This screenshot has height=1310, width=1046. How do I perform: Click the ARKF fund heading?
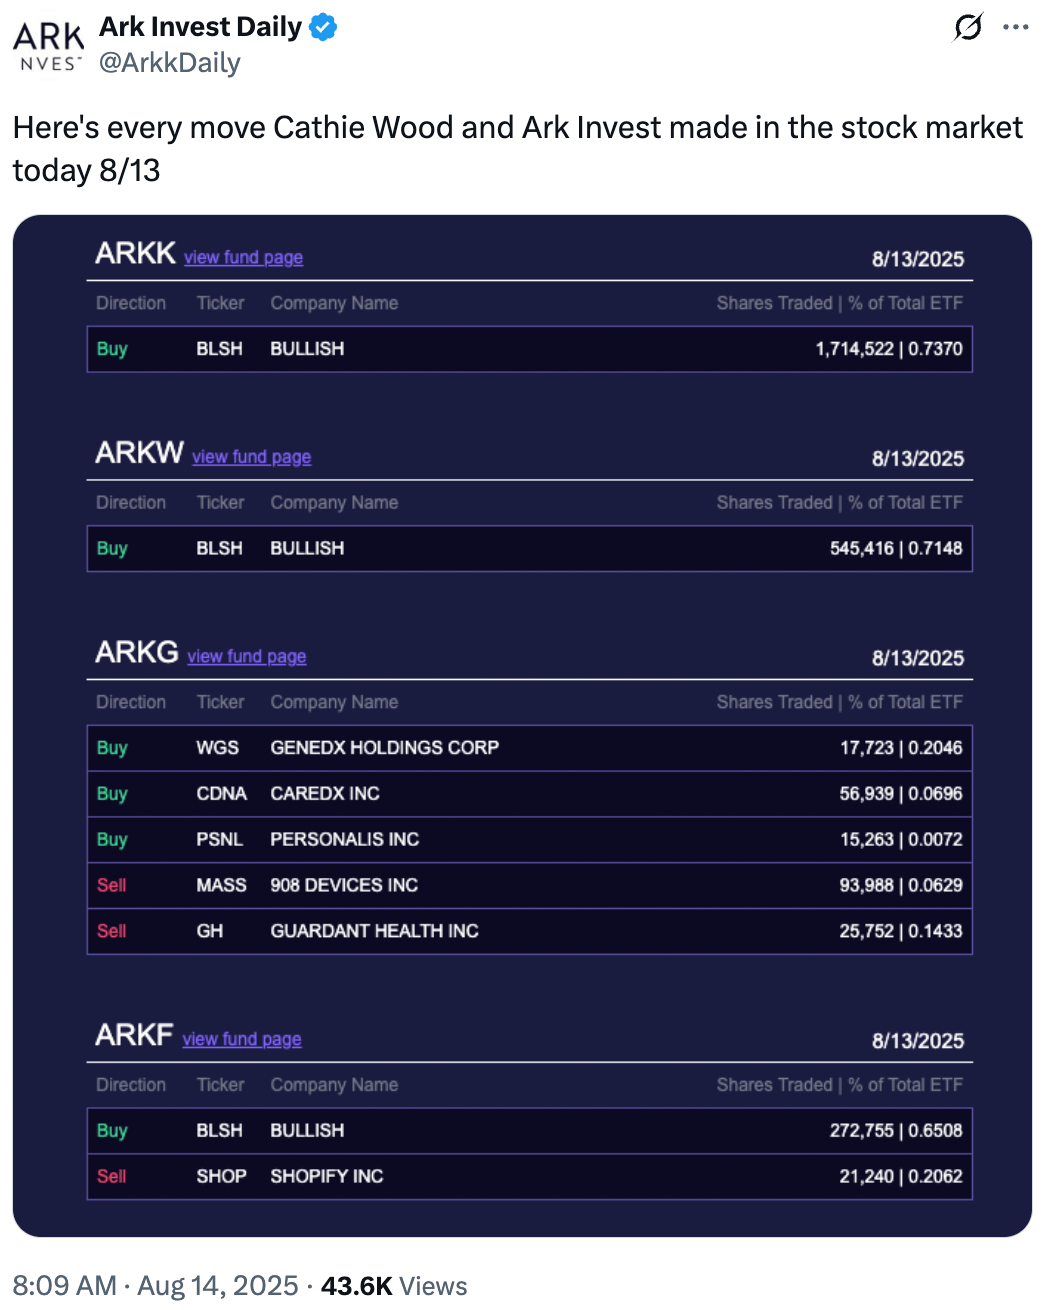(134, 1035)
